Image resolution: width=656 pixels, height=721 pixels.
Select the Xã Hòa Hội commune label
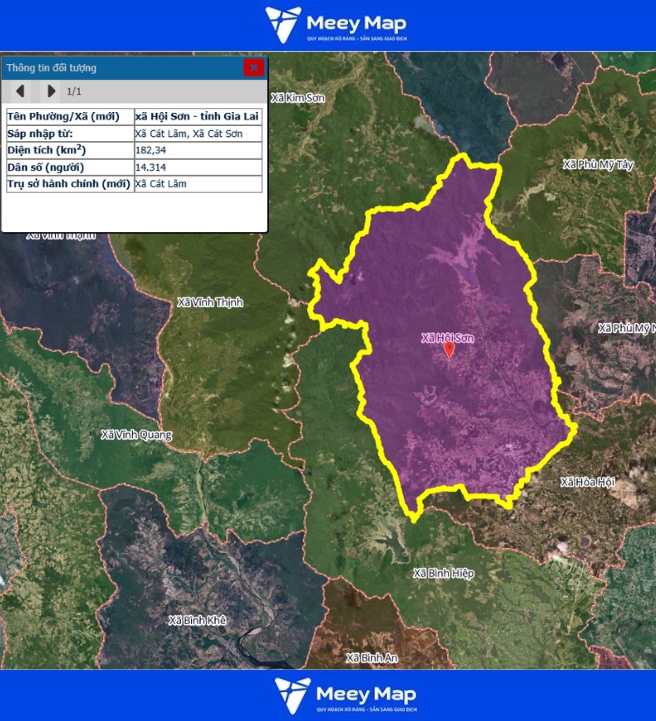pyautogui.click(x=587, y=482)
